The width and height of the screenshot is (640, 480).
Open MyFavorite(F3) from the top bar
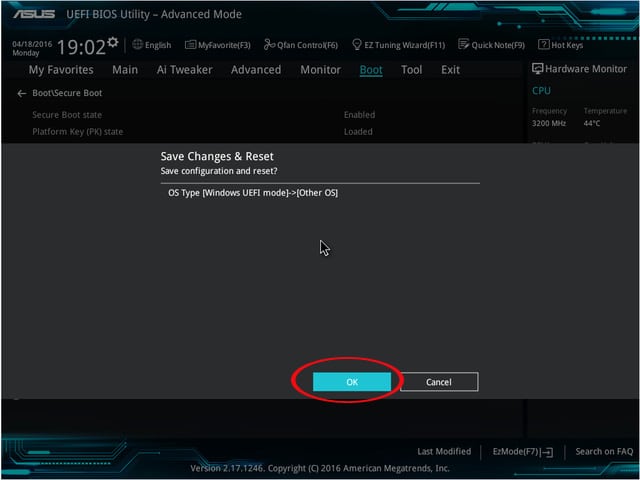(x=224, y=45)
